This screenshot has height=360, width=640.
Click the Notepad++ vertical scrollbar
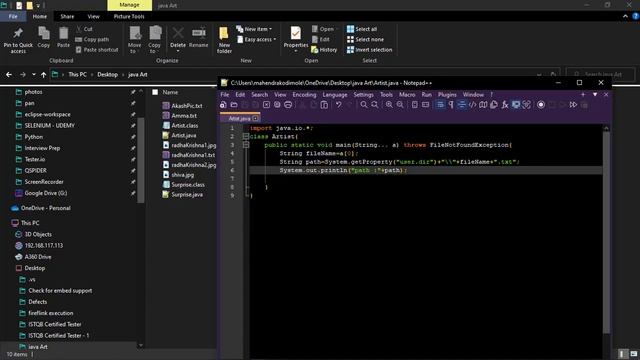click(606, 233)
